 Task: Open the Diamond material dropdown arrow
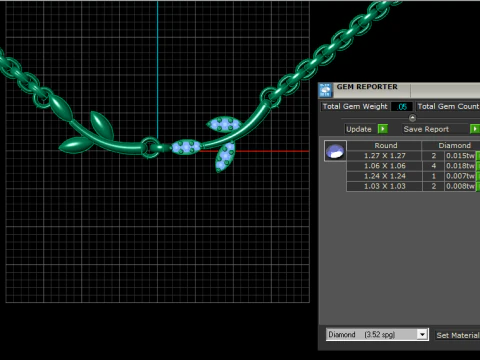point(422,334)
